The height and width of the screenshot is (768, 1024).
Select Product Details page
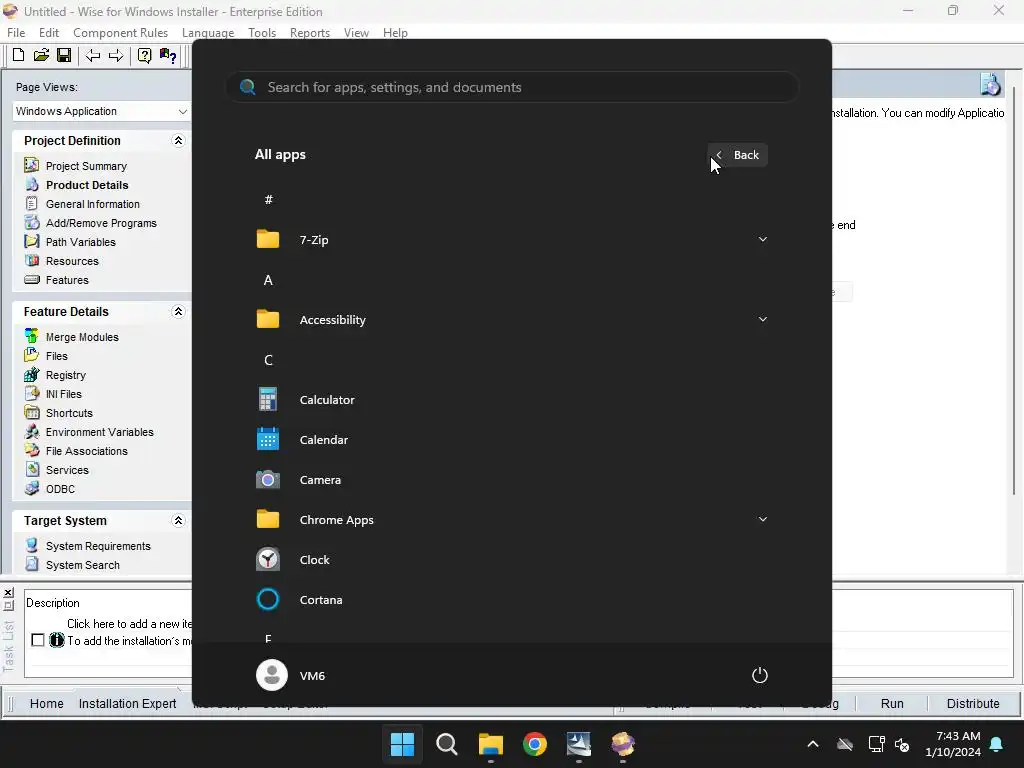click(x=86, y=185)
